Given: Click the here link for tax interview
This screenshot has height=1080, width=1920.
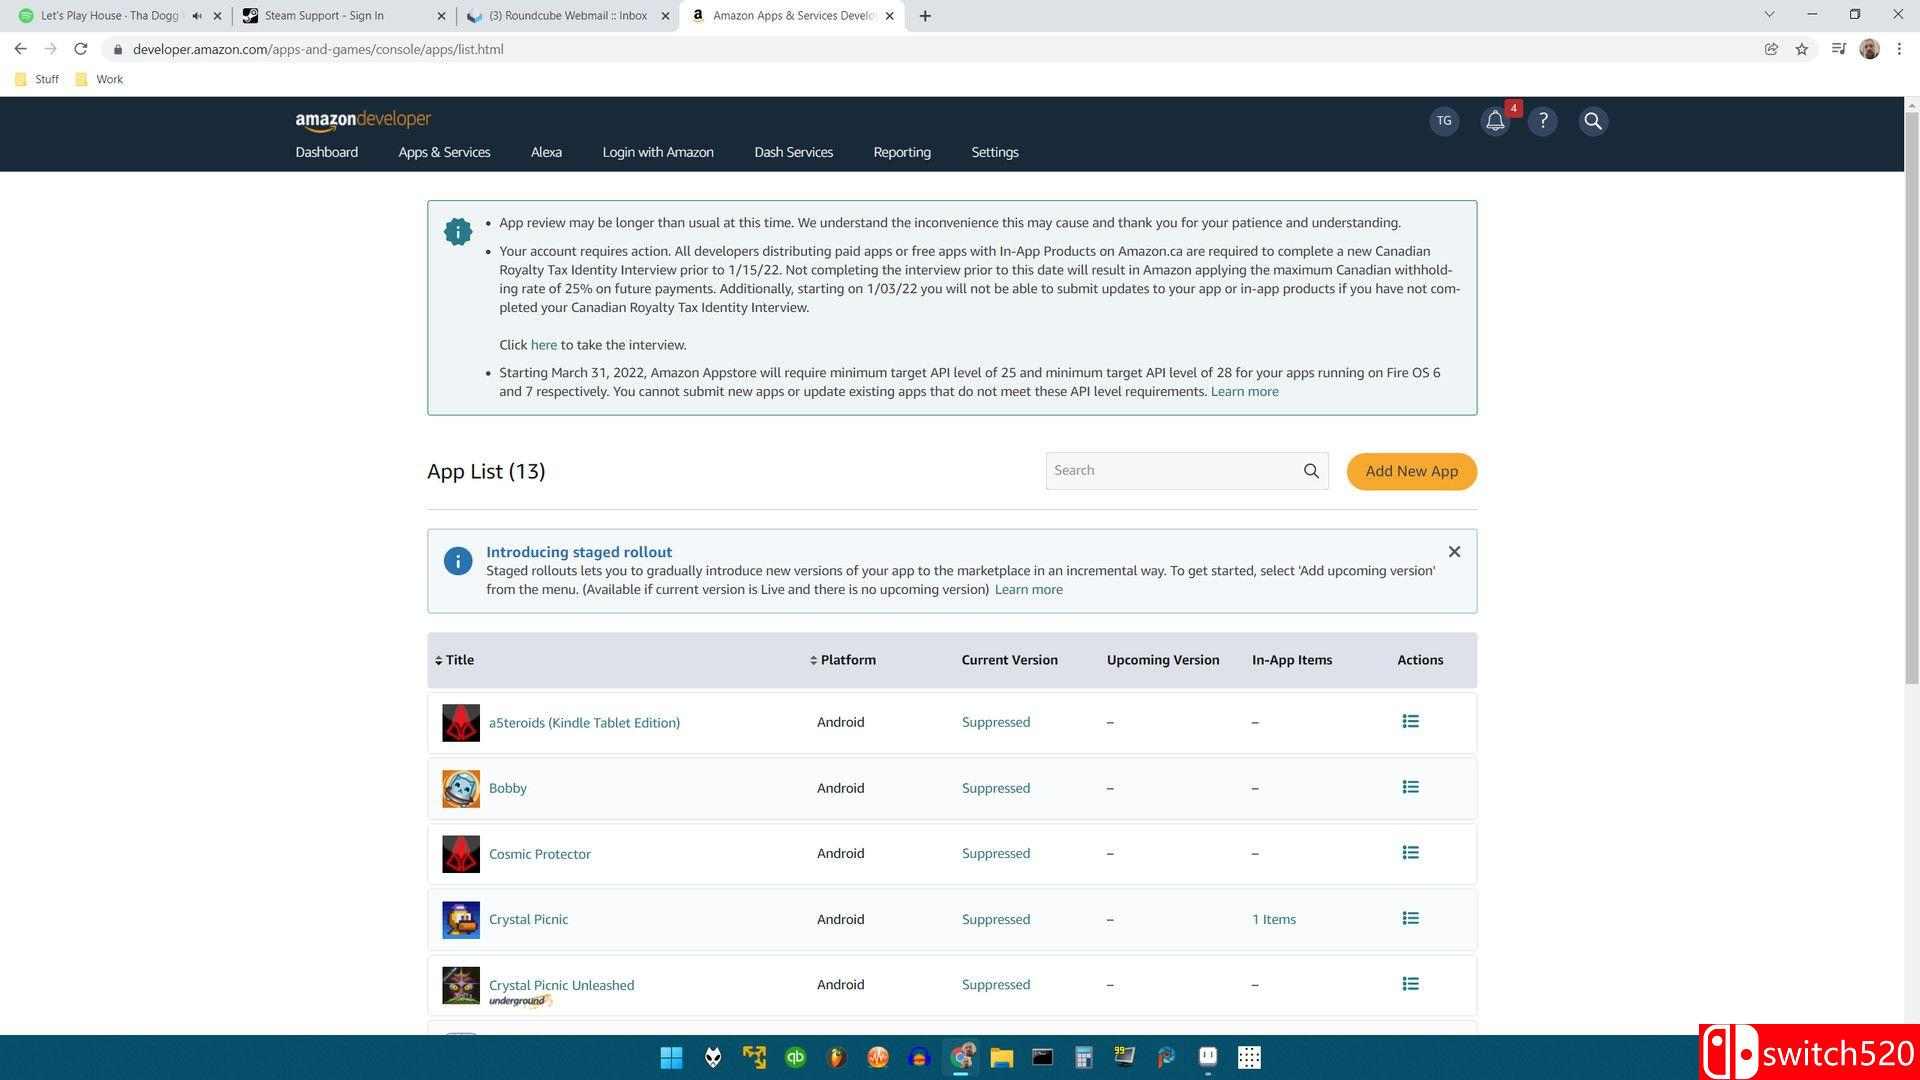Looking at the screenshot, I should pyautogui.click(x=542, y=344).
